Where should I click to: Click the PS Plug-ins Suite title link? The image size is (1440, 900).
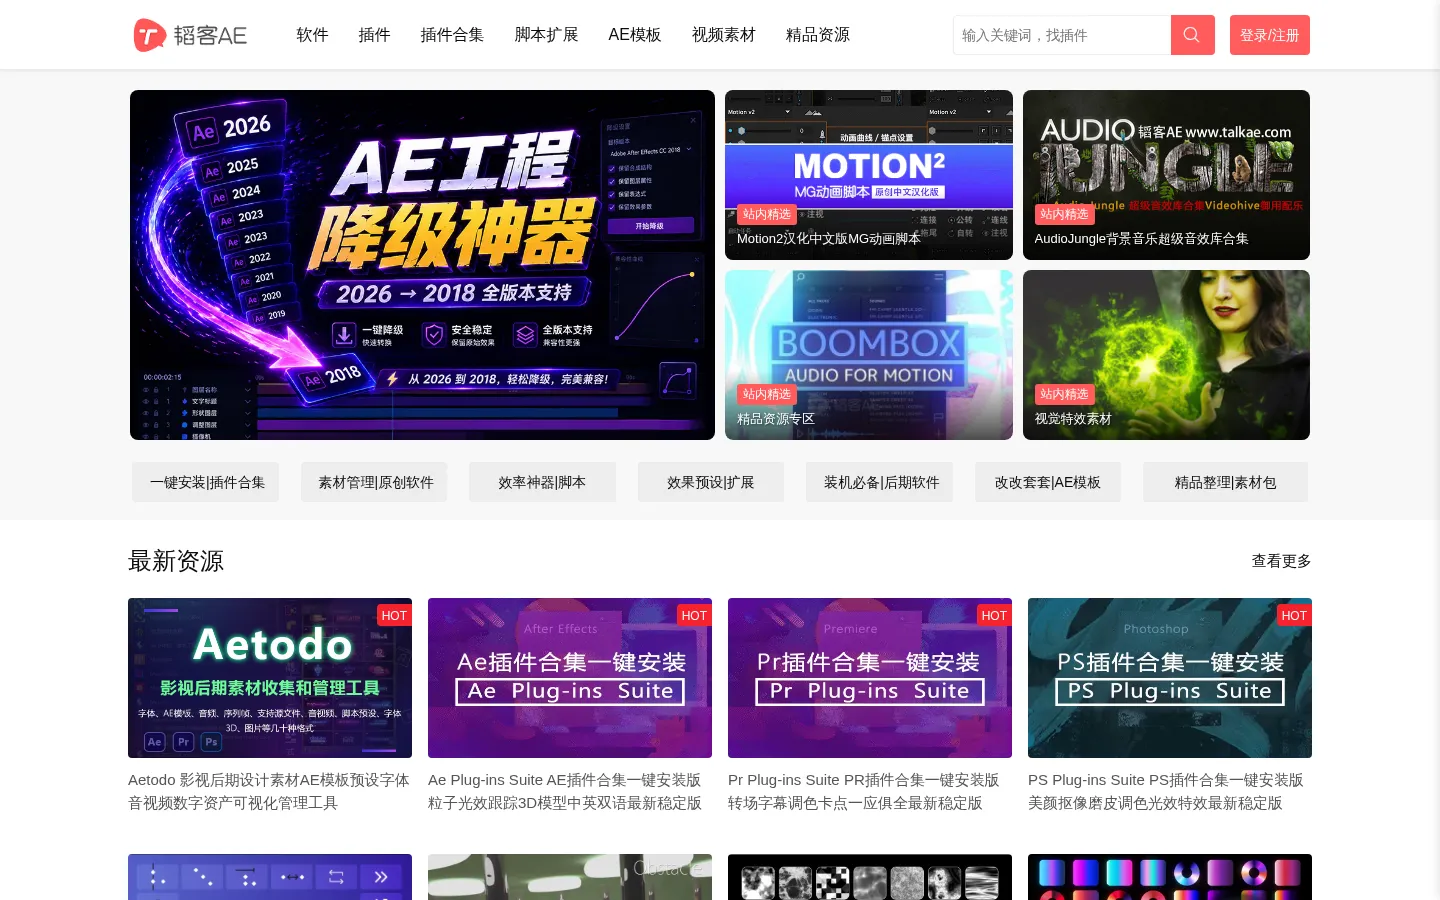(x=1166, y=791)
